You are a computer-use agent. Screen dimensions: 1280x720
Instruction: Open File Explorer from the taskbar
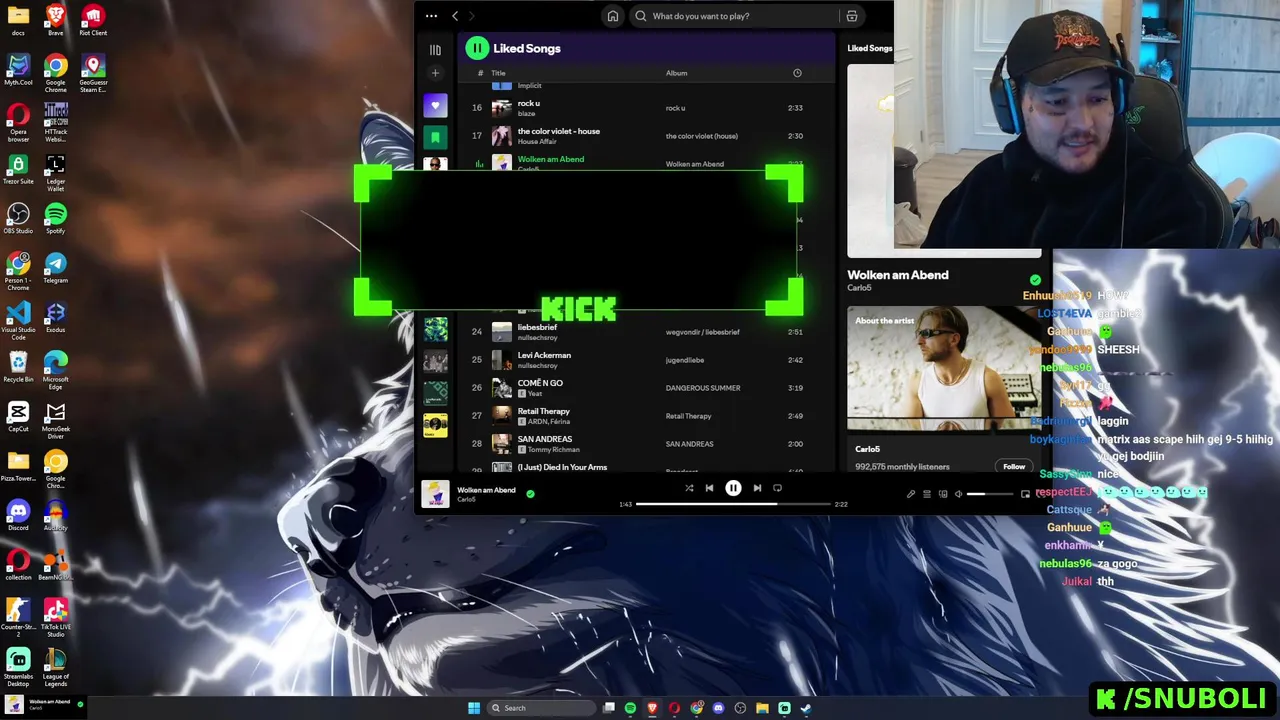pos(762,708)
